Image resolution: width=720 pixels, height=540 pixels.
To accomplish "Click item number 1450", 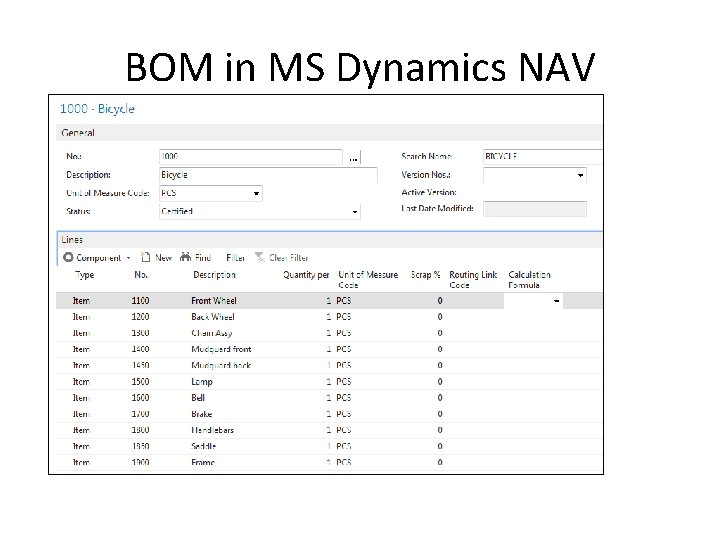I will [141, 366].
